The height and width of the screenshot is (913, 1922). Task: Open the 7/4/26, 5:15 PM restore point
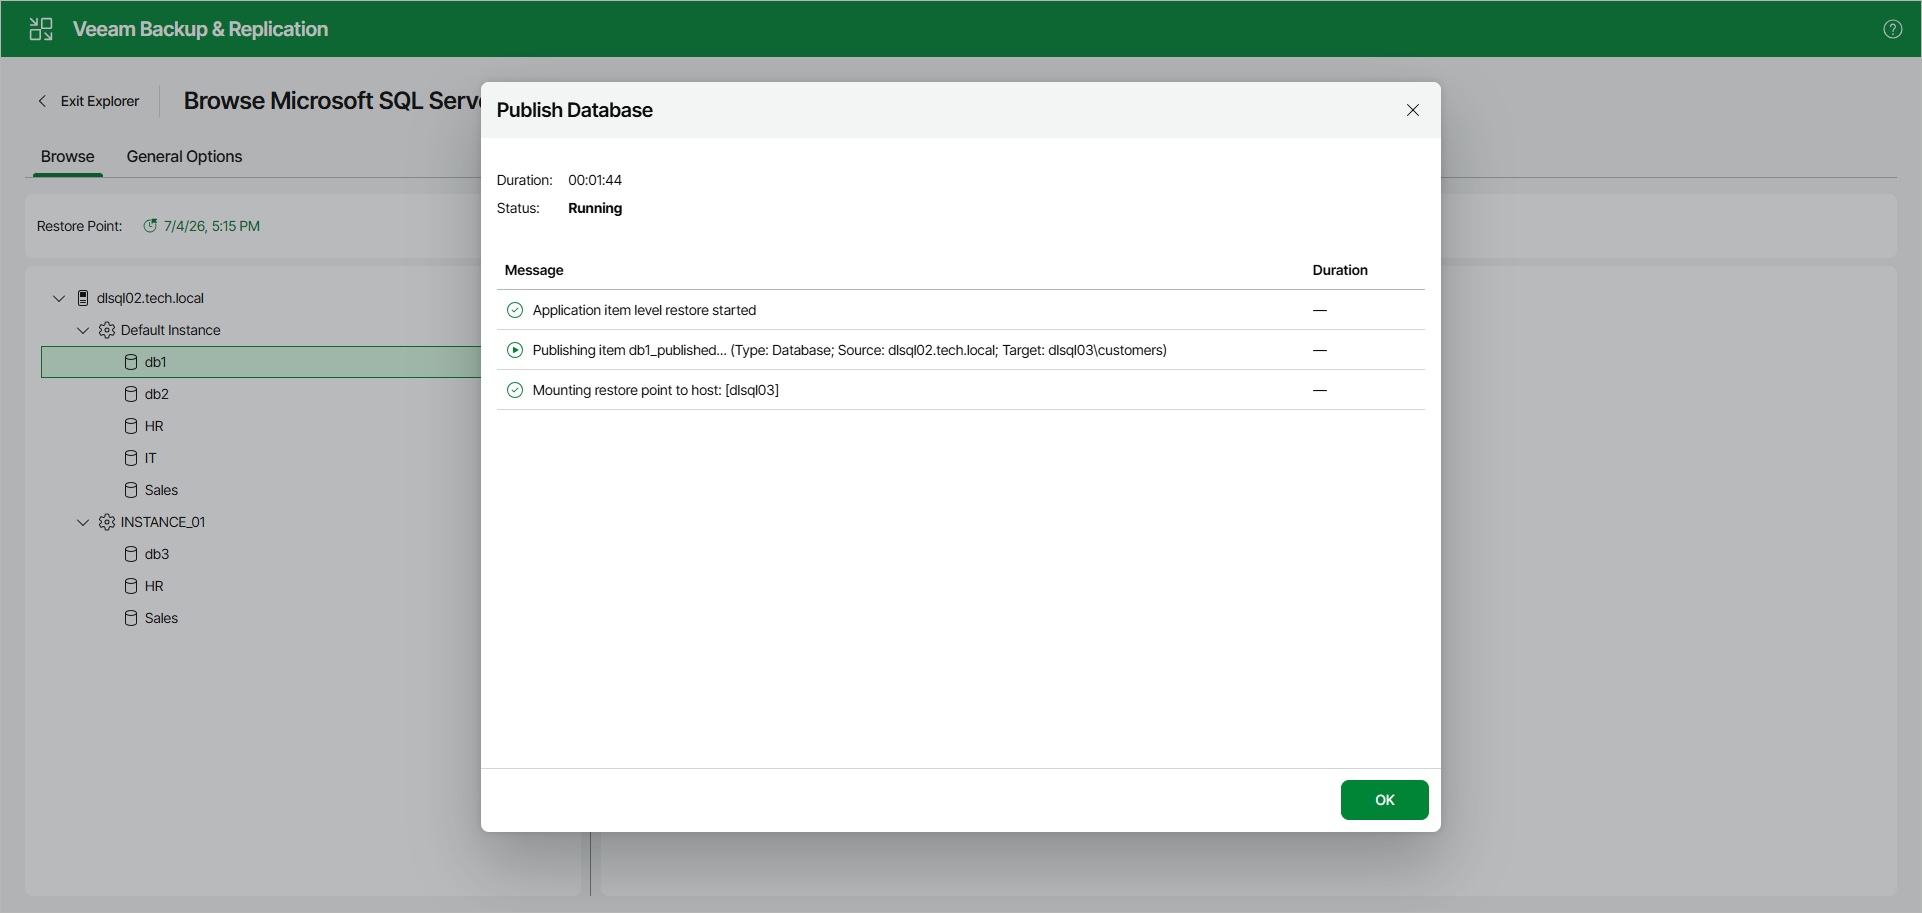click(x=211, y=226)
